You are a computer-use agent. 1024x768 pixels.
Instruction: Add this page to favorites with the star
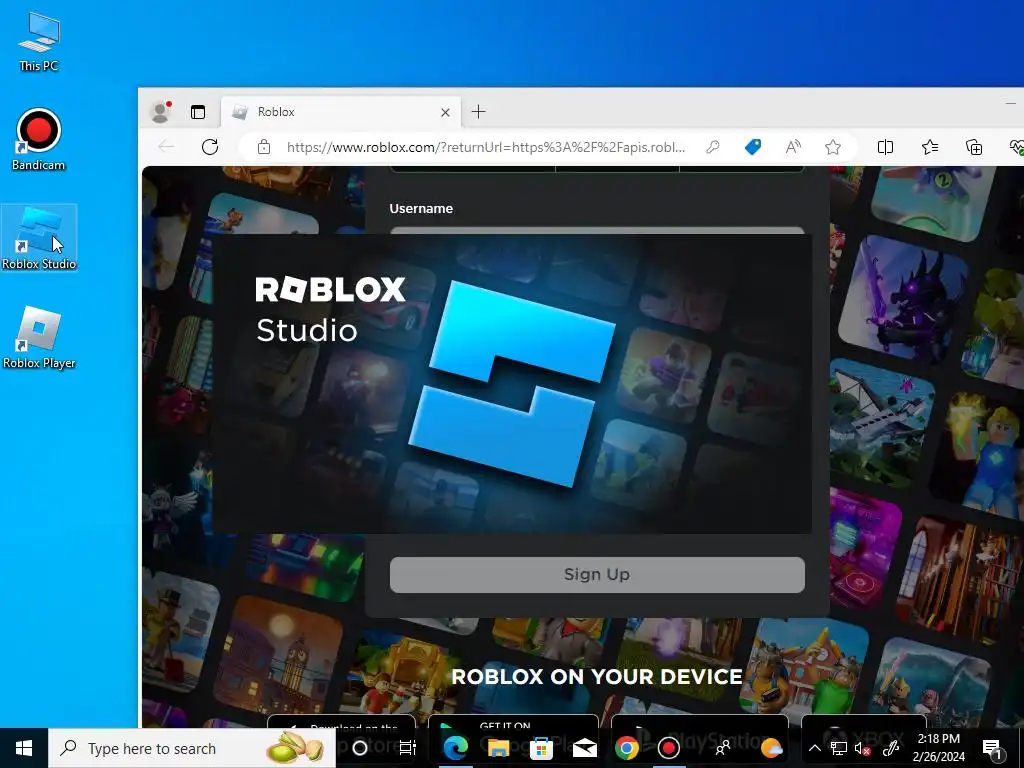[833, 147]
